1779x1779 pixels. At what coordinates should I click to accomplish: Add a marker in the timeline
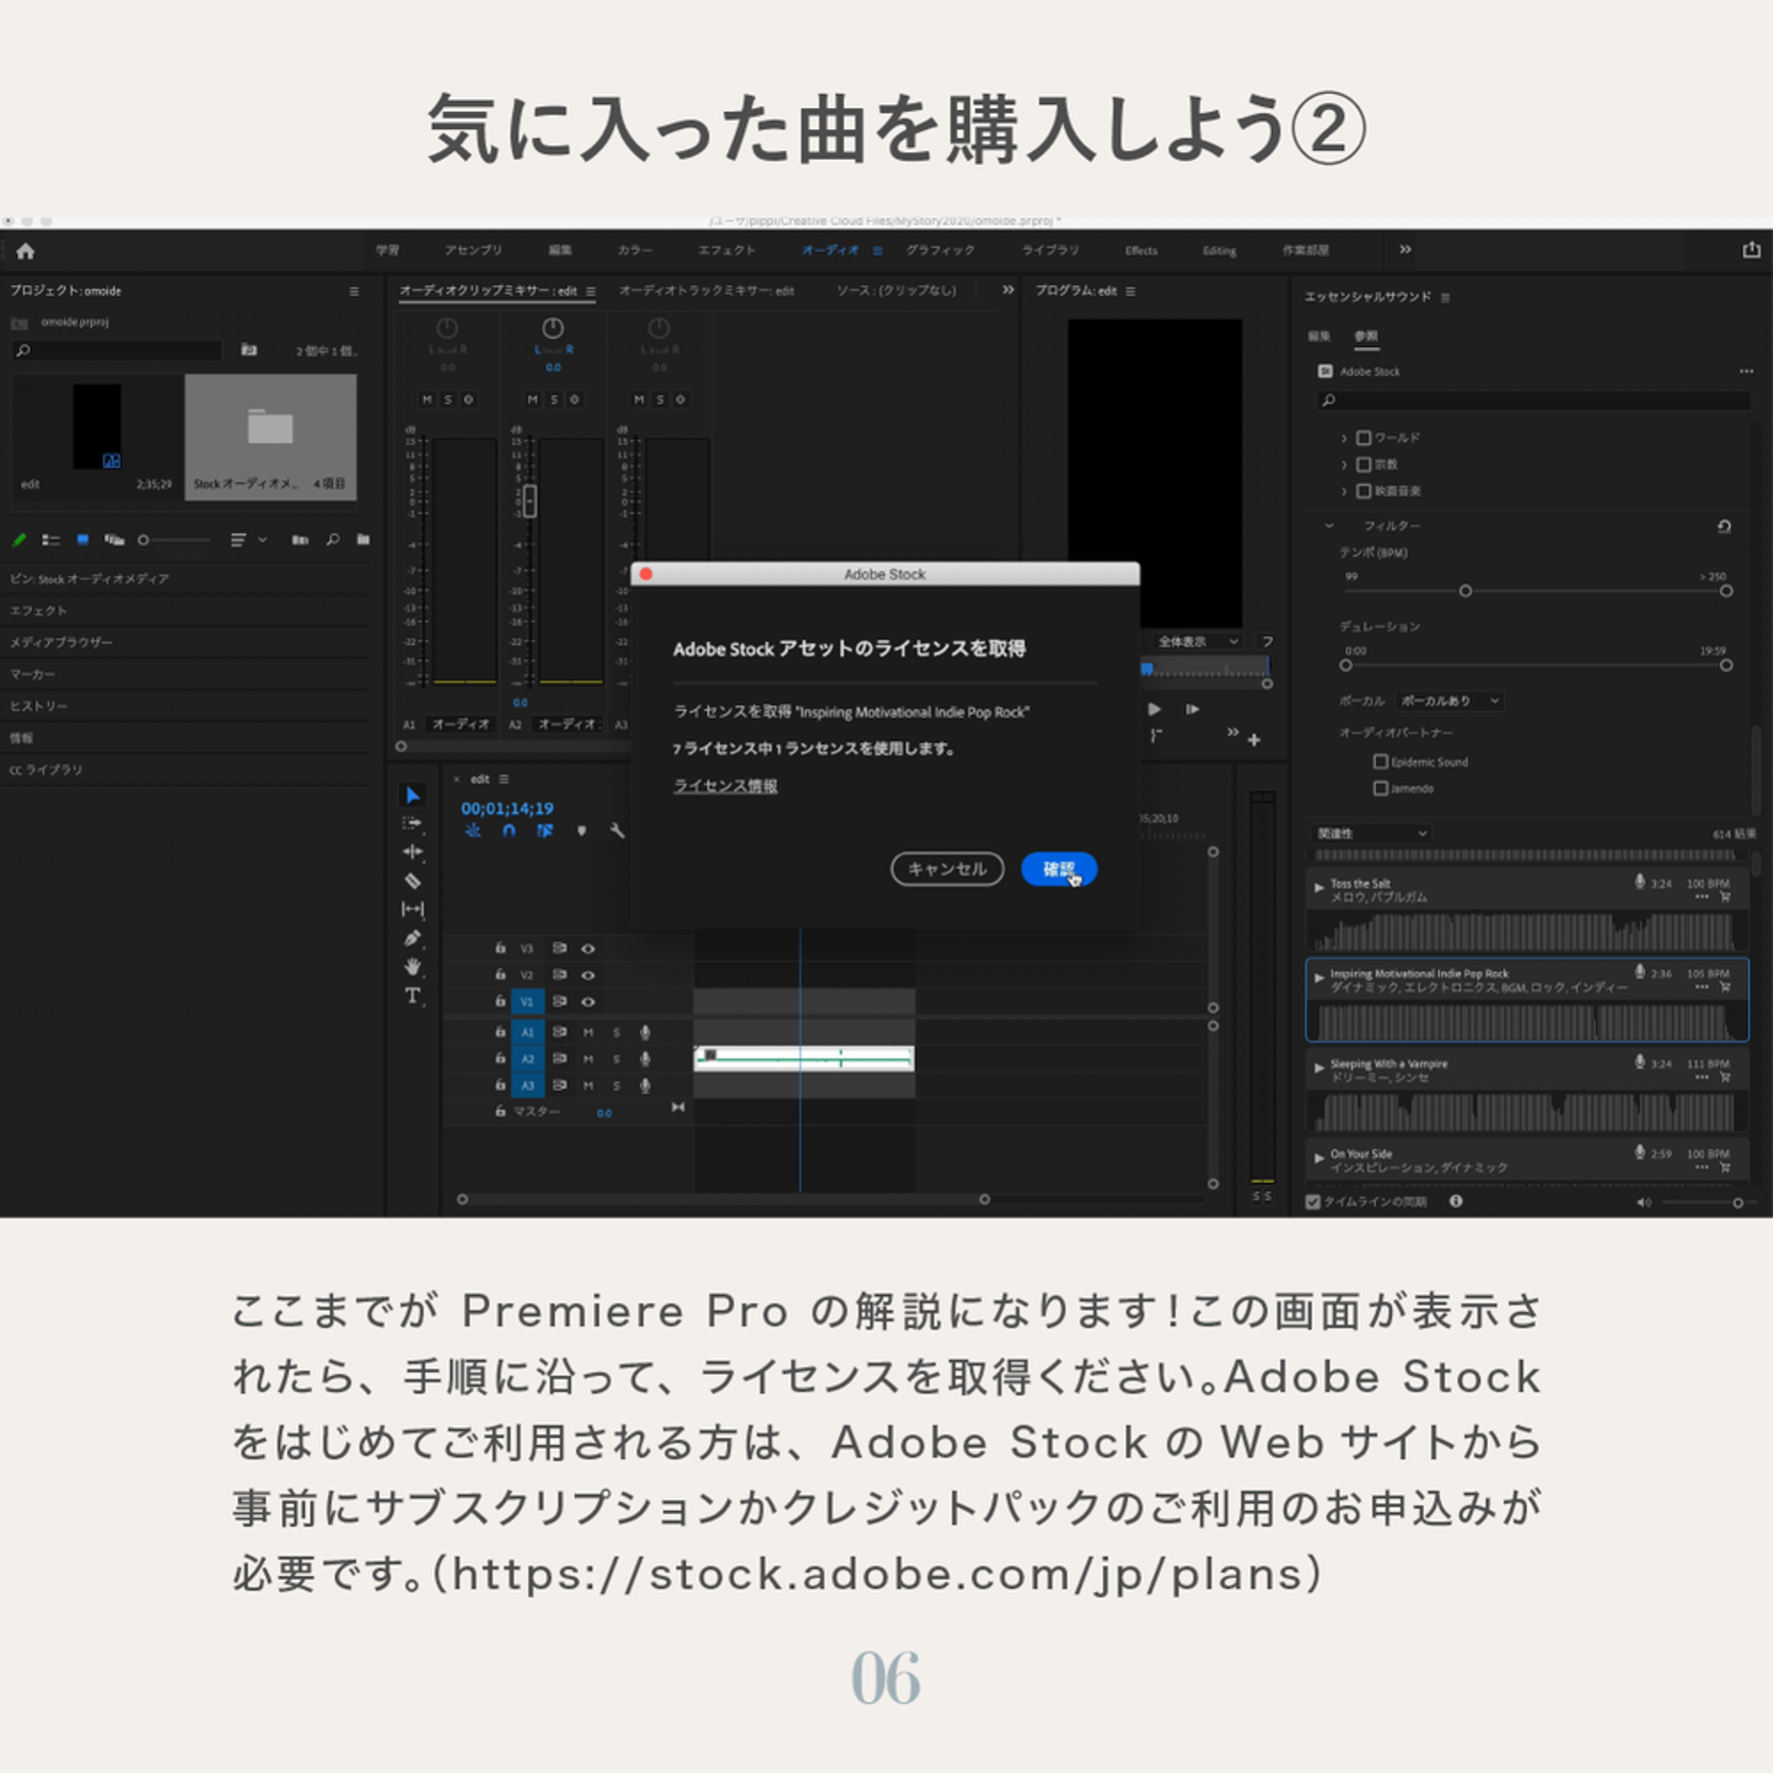(583, 833)
